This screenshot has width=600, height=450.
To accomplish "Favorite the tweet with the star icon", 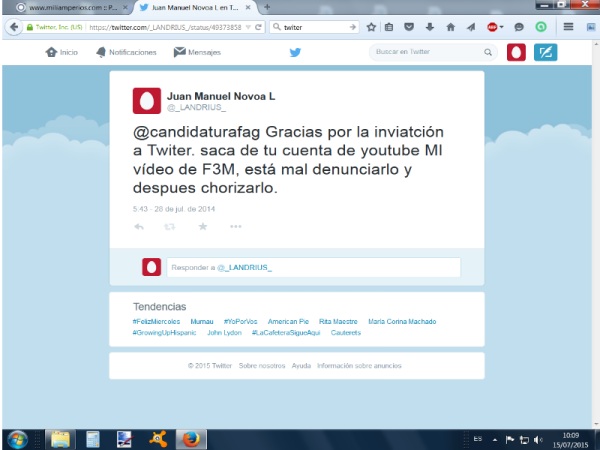I will point(203,227).
